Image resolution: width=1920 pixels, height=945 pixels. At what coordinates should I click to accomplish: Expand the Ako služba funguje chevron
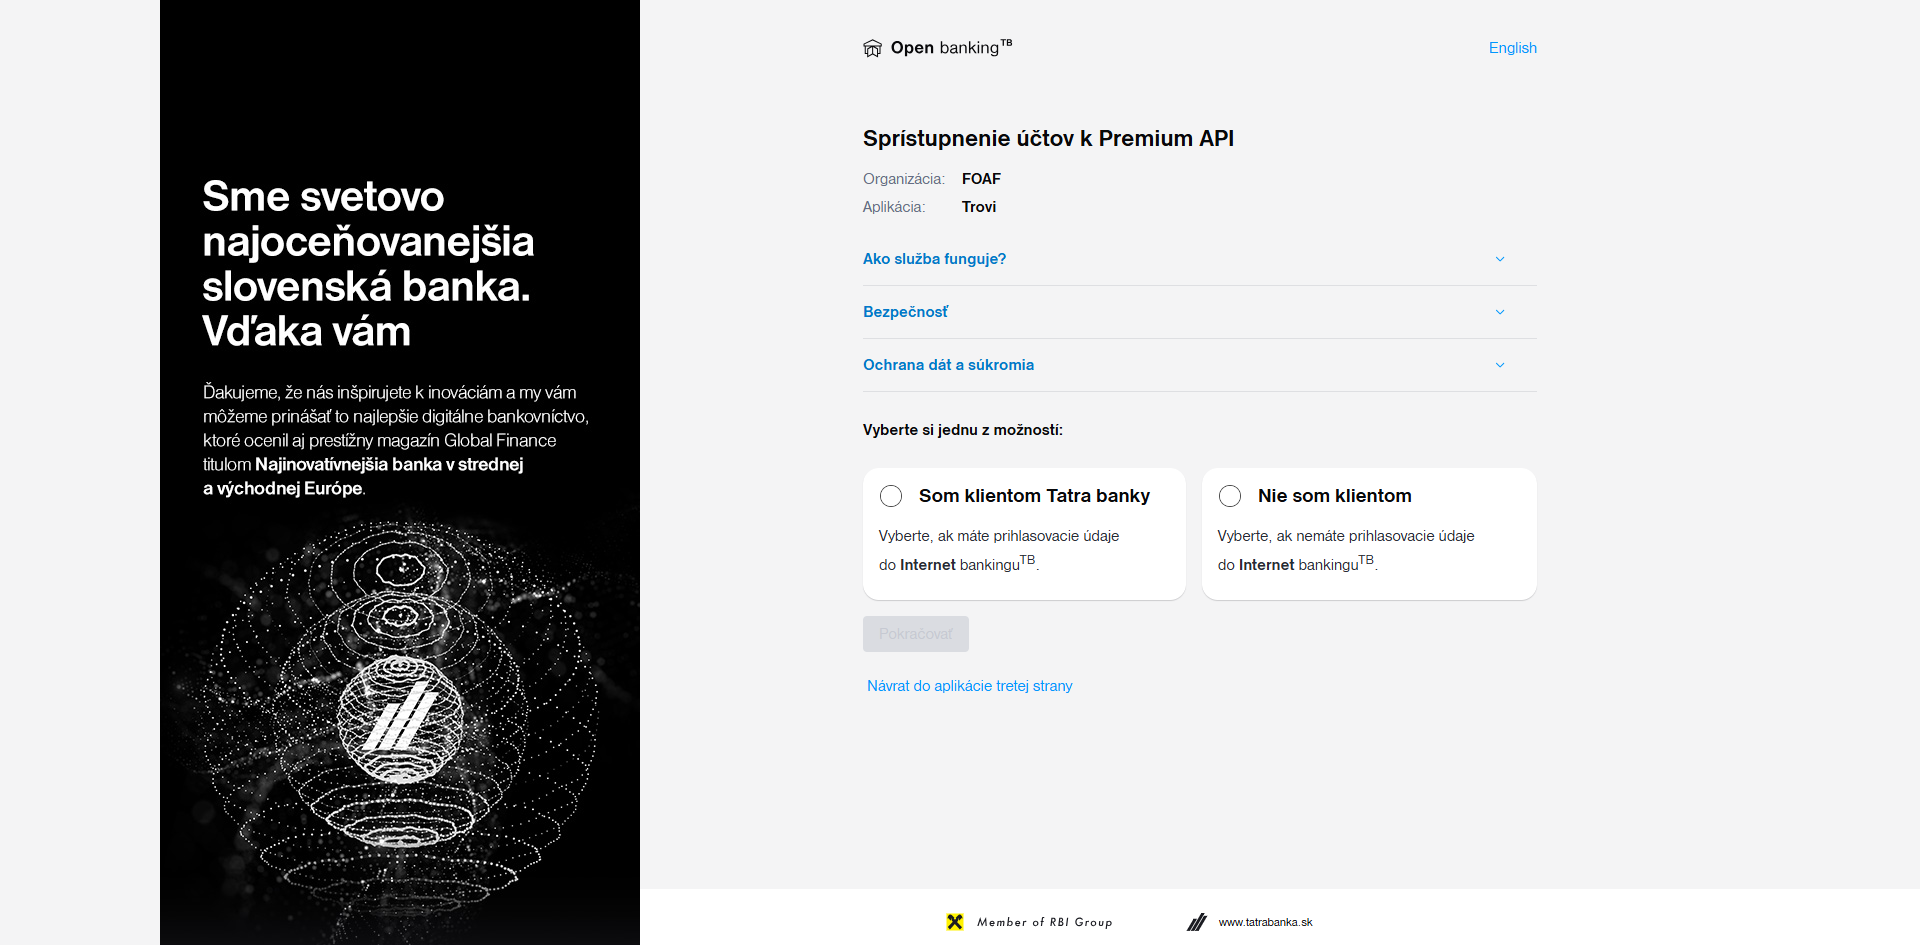[x=1500, y=259]
